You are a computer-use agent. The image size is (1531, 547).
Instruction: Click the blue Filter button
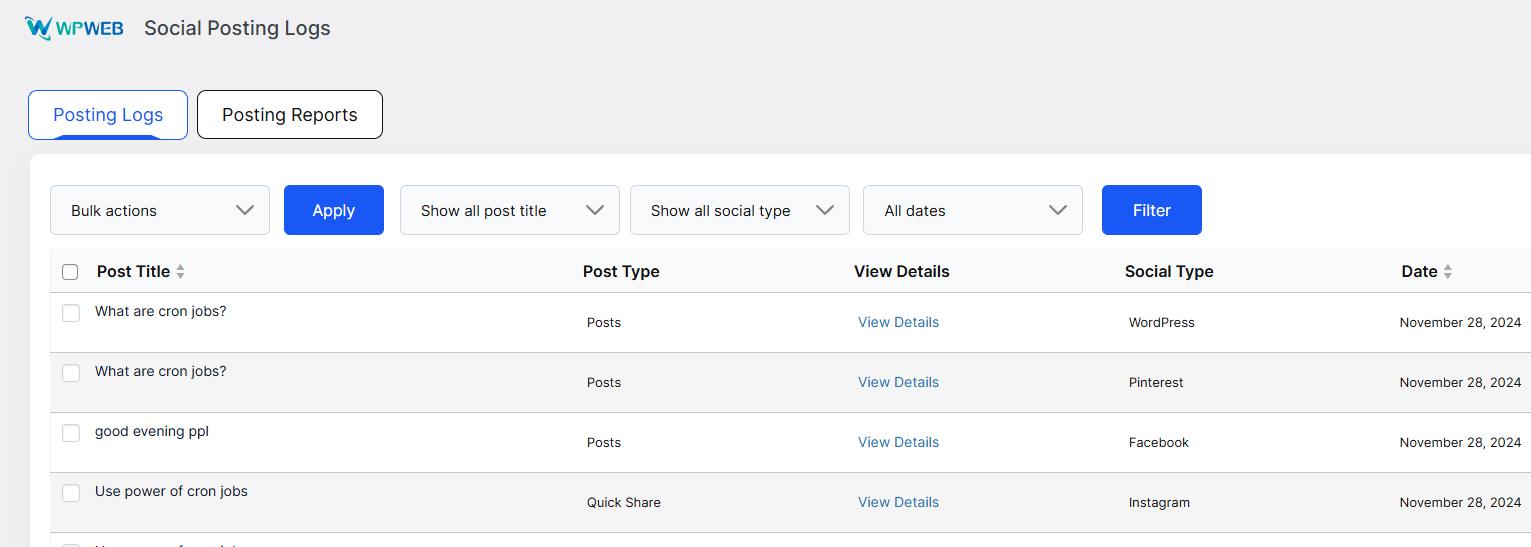(1151, 210)
